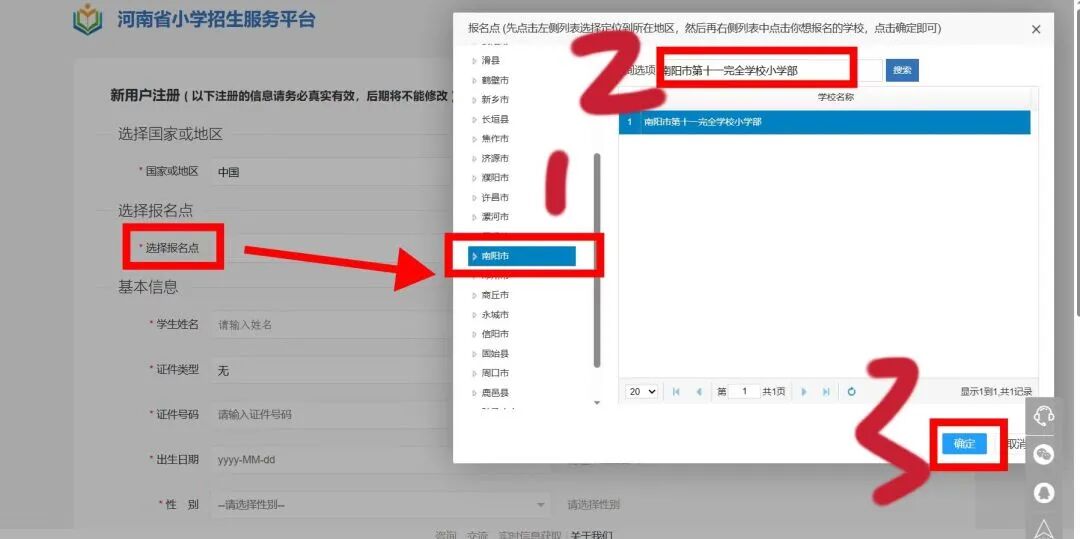
Task: Expand the 新乡市 tree node
Action: point(474,100)
